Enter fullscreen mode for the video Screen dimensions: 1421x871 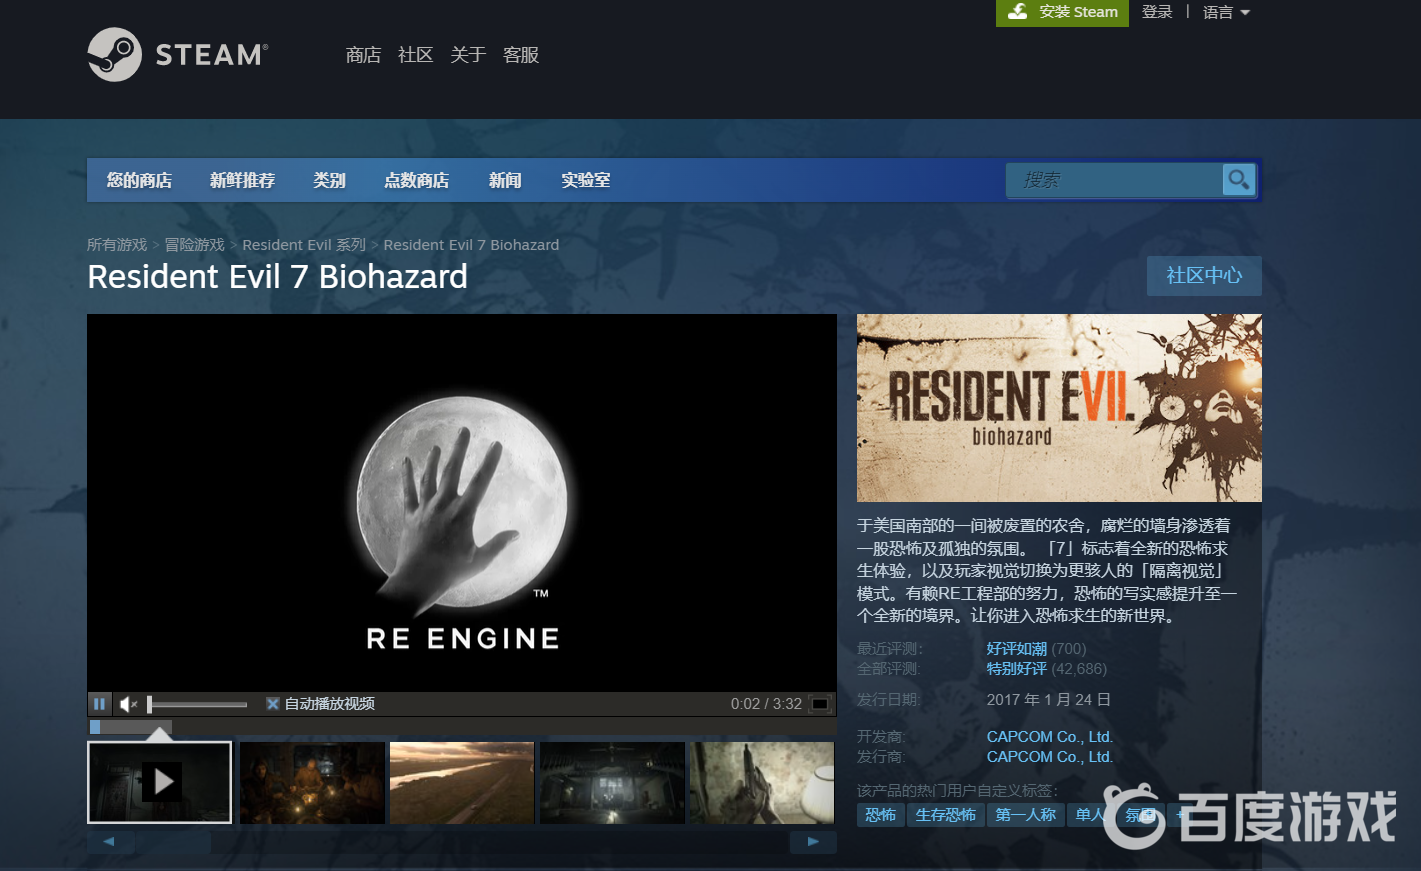[820, 704]
